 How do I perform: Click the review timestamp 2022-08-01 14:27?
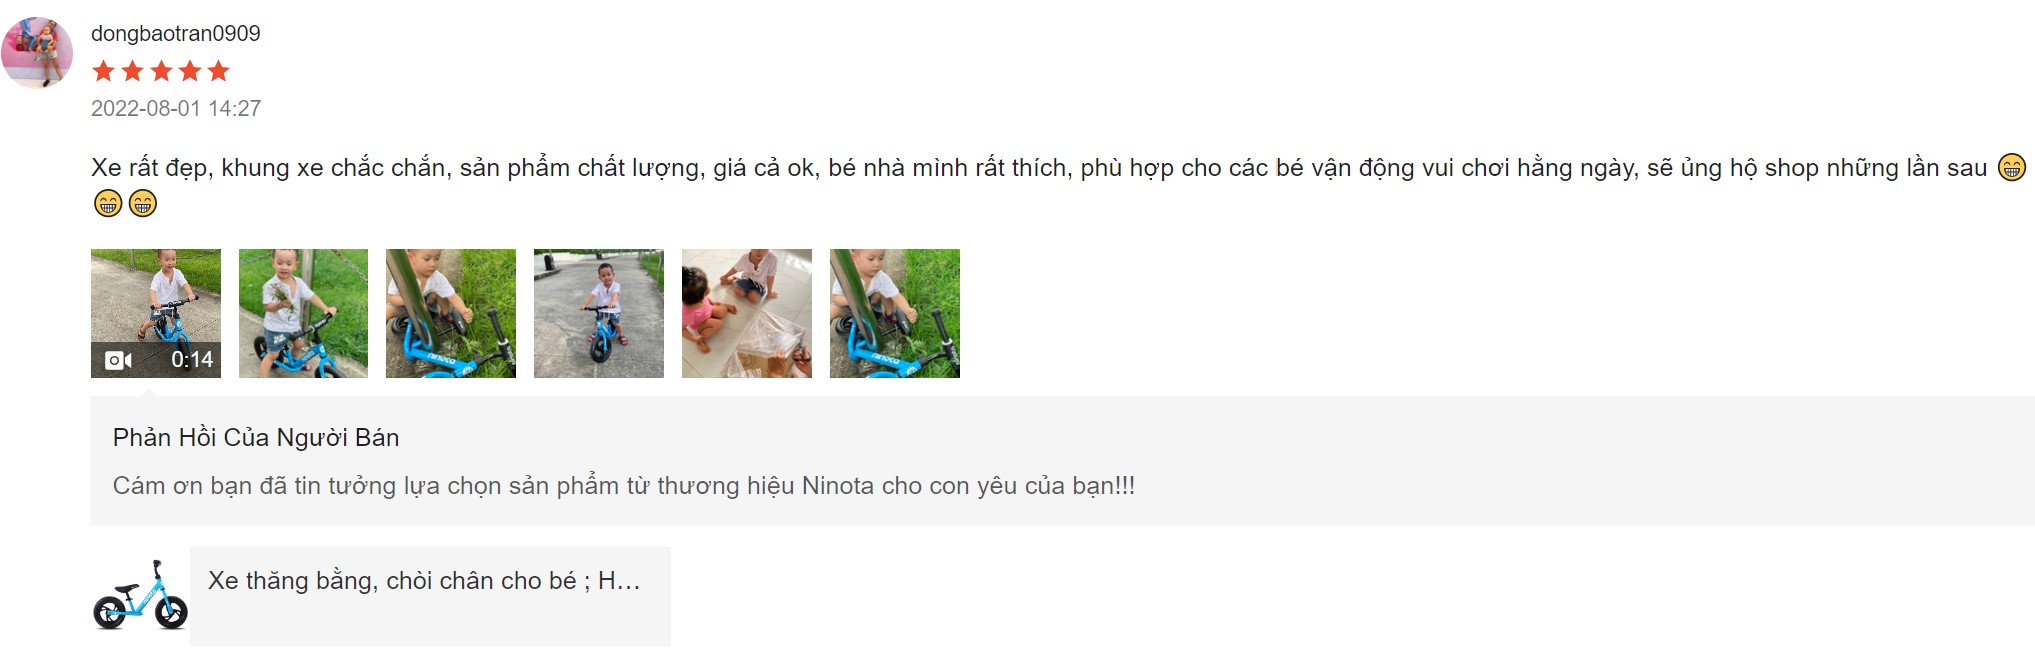pos(176,108)
